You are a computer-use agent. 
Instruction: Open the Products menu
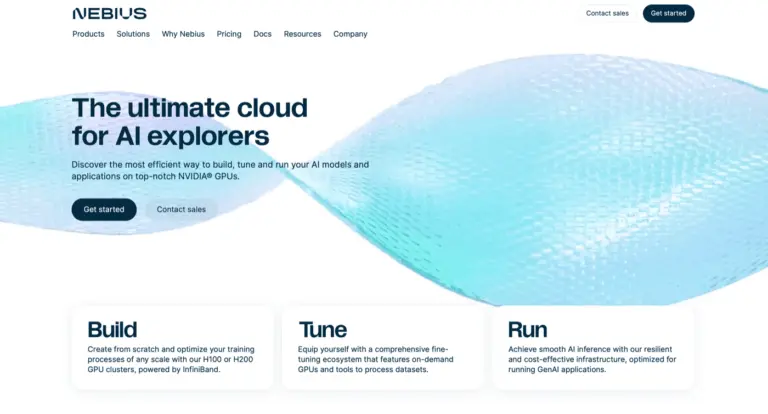coord(88,34)
